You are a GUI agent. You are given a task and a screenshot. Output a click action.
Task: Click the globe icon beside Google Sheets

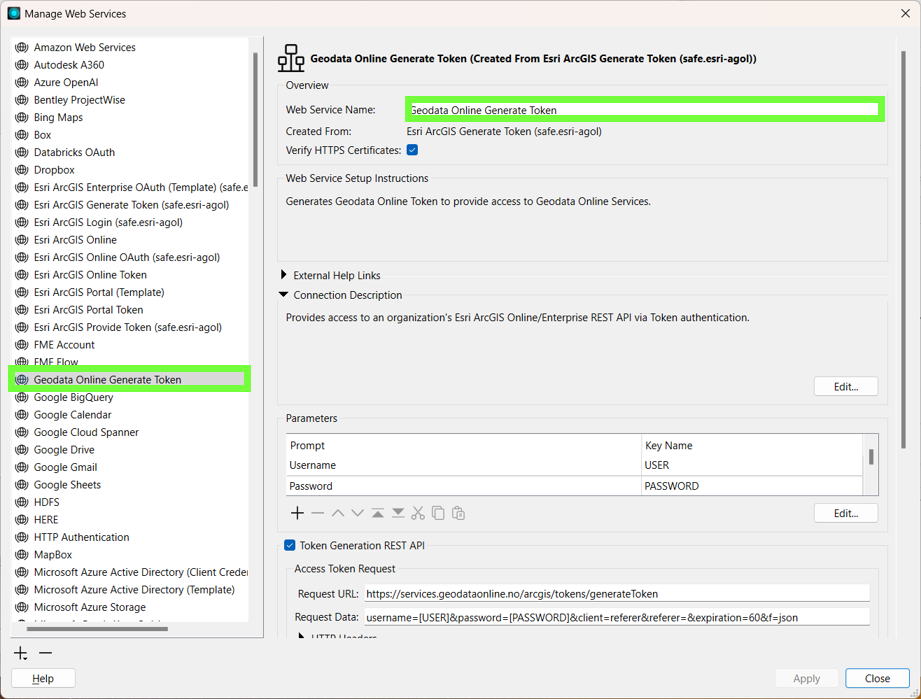pyautogui.click(x=22, y=485)
